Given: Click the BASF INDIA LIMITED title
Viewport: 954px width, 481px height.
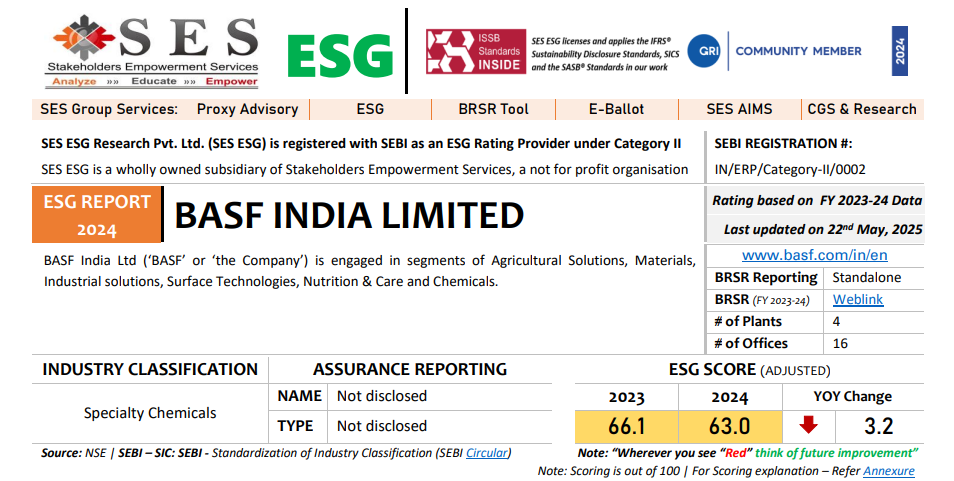Looking at the screenshot, I should click(x=349, y=215).
